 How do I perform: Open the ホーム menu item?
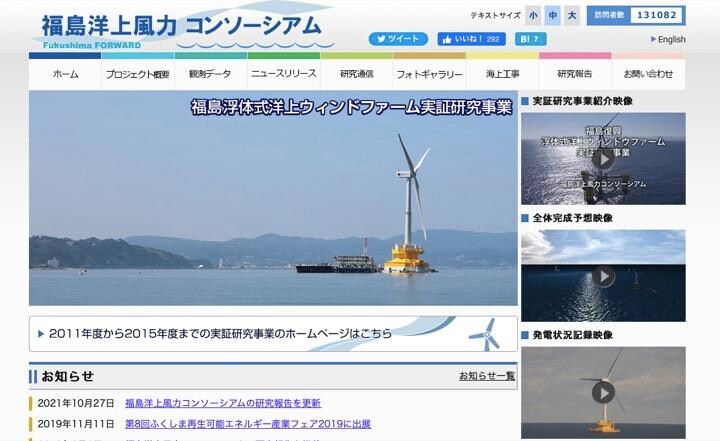coord(65,74)
